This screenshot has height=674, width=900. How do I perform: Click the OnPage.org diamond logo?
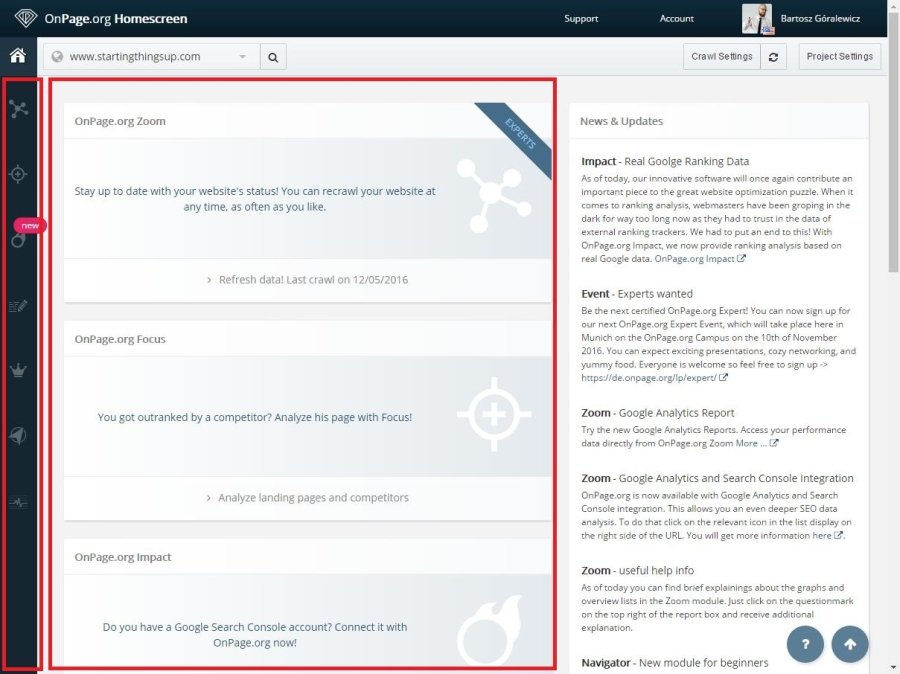(x=25, y=18)
